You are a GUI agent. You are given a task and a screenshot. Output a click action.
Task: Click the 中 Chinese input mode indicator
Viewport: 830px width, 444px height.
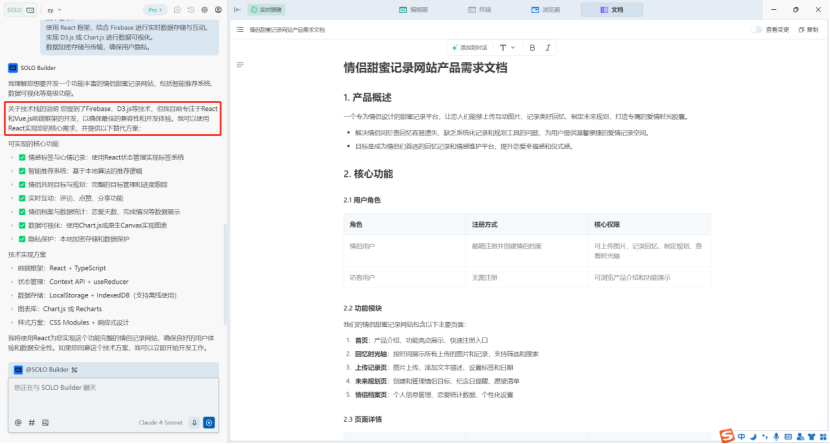pos(741,437)
